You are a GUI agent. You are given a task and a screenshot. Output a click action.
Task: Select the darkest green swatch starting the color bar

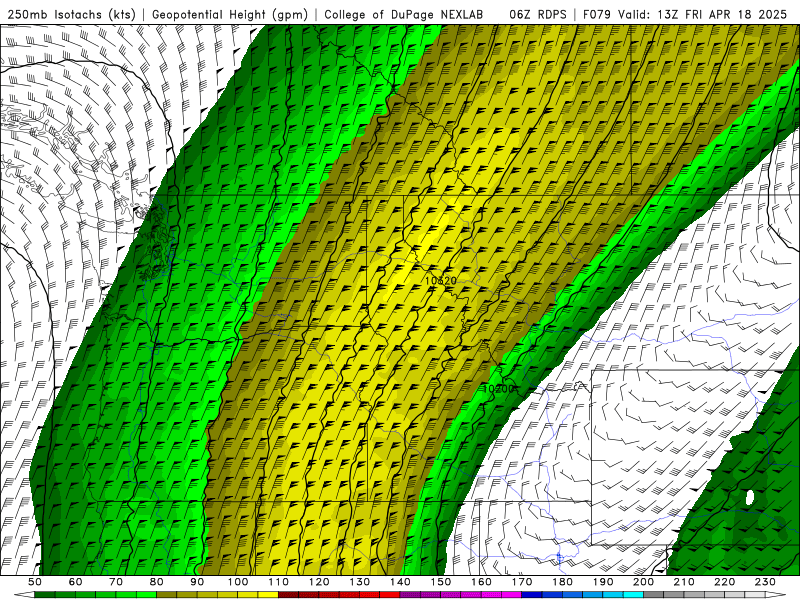tap(45, 595)
